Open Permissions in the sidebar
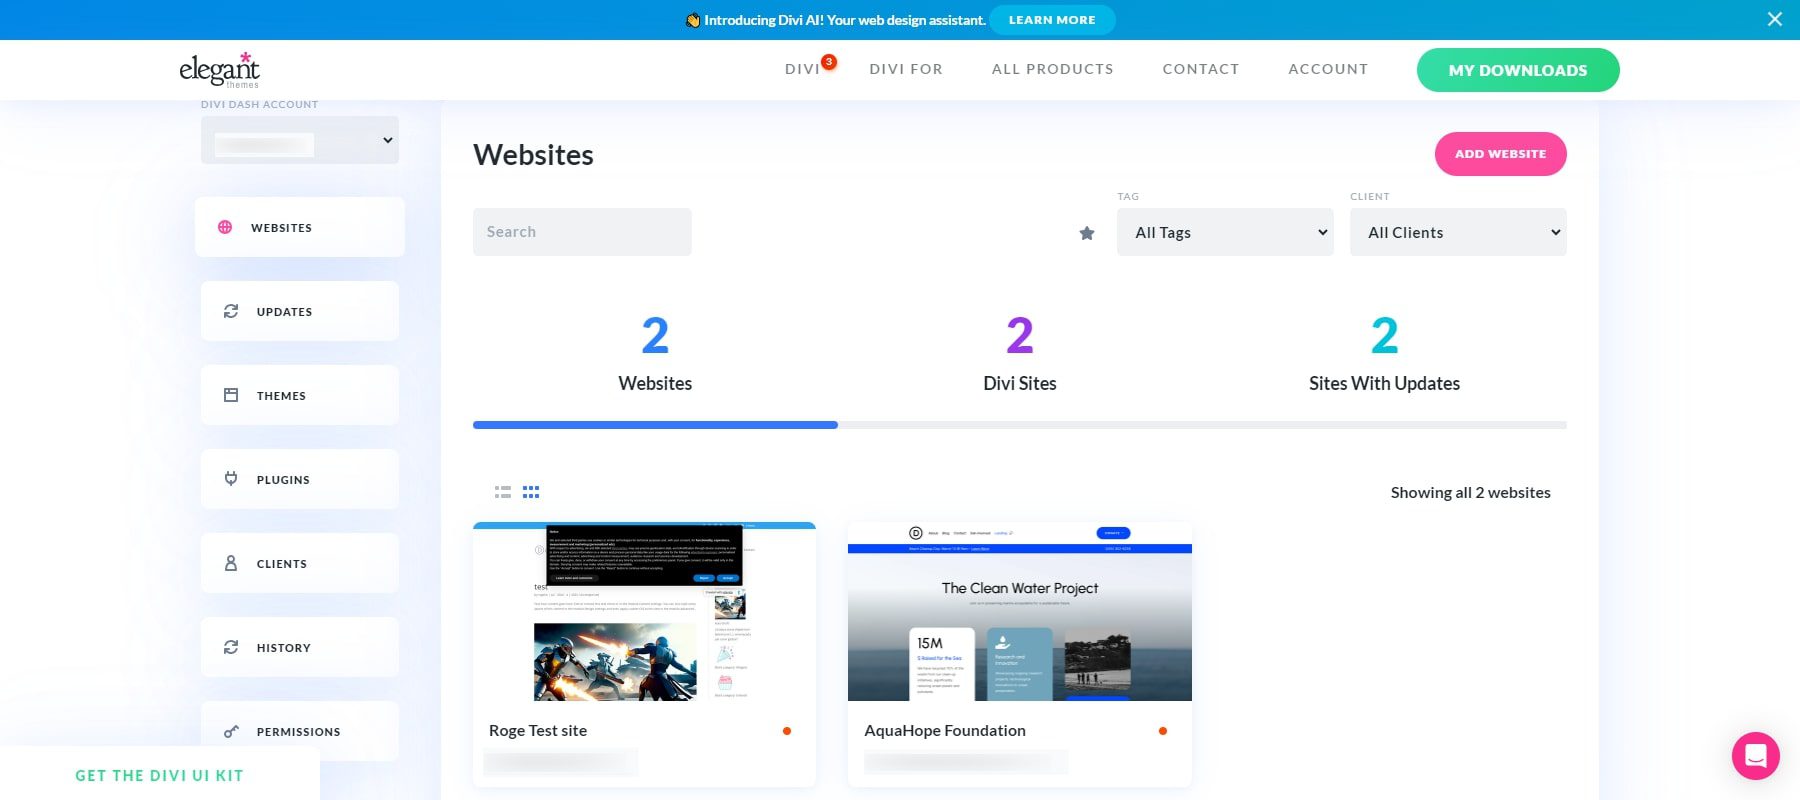1800x800 pixels. pos(300,731)
